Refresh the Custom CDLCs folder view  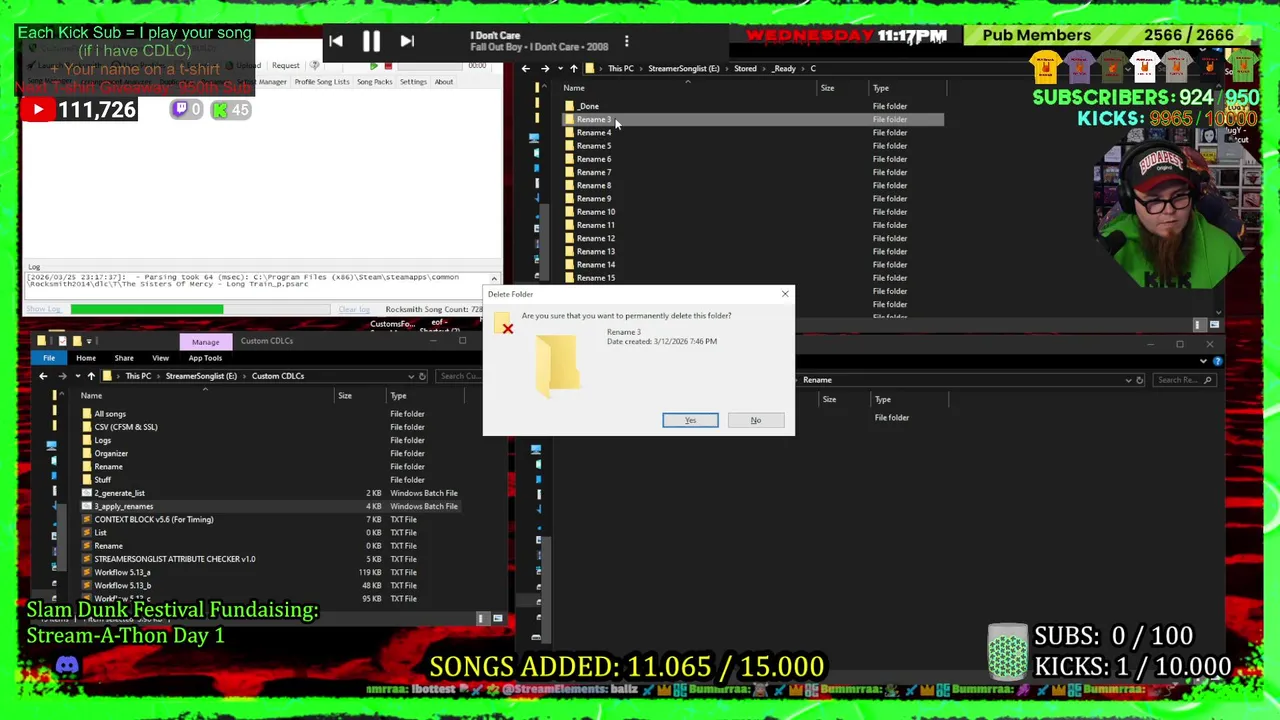(x=422, y=376)
